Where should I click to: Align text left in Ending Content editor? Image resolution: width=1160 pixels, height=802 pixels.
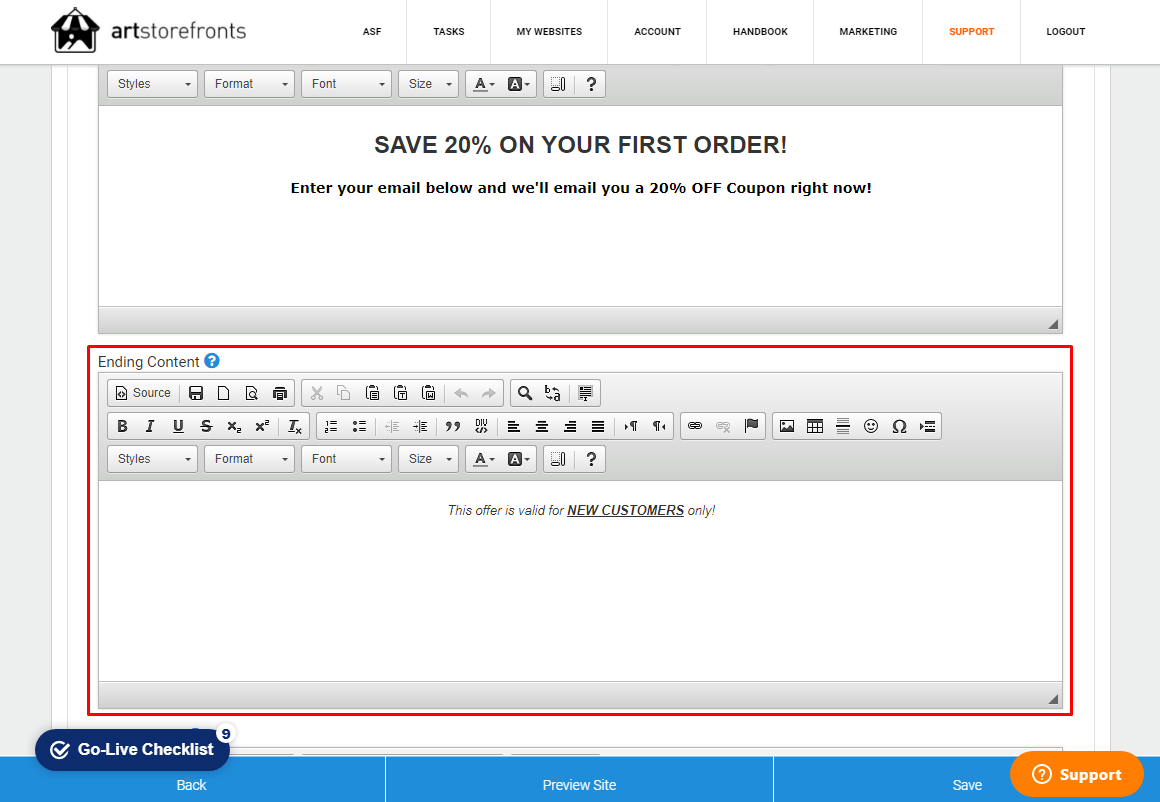click(514, 426)
